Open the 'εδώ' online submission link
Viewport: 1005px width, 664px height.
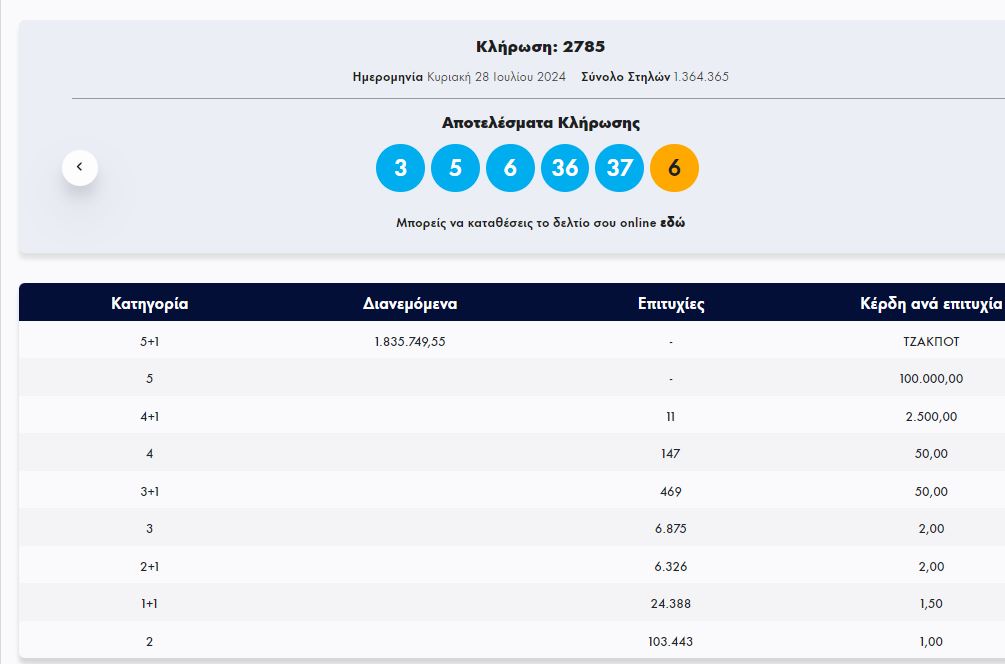coord(672,223)
